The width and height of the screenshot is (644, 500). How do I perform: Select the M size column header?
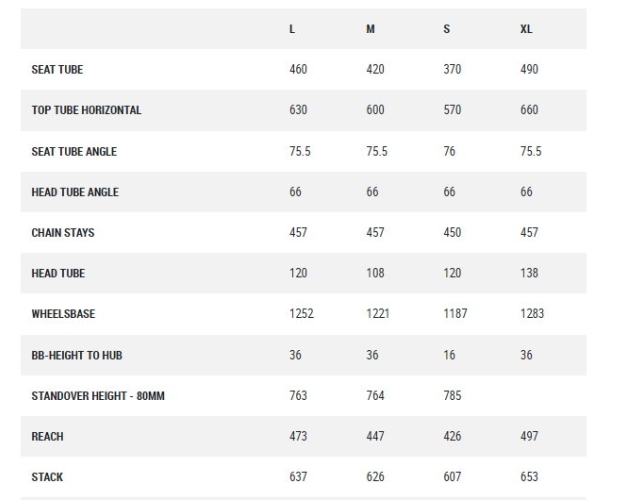pos(370,29)
